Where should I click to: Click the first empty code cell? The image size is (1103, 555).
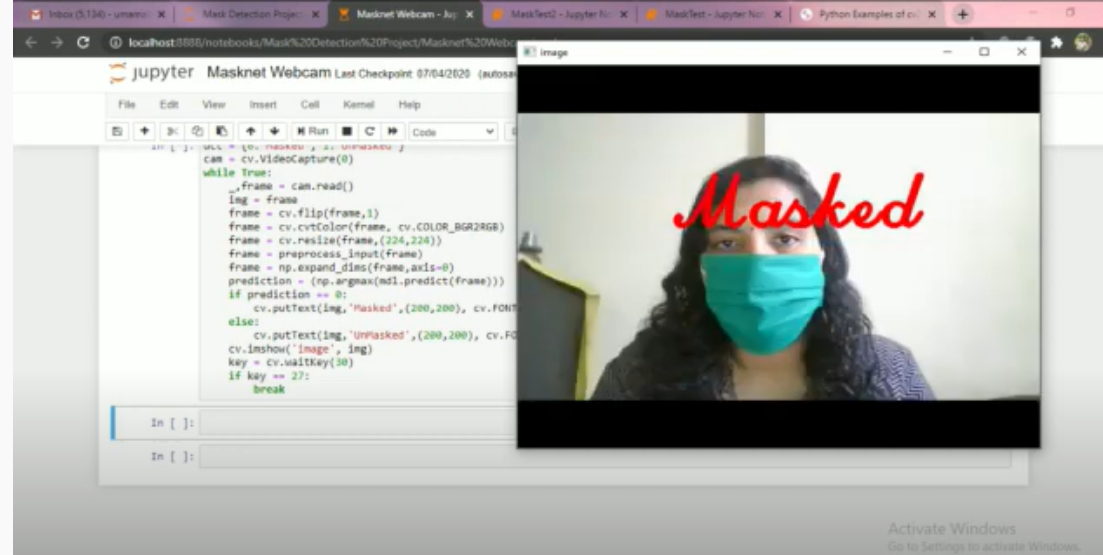tap(359, 423)
